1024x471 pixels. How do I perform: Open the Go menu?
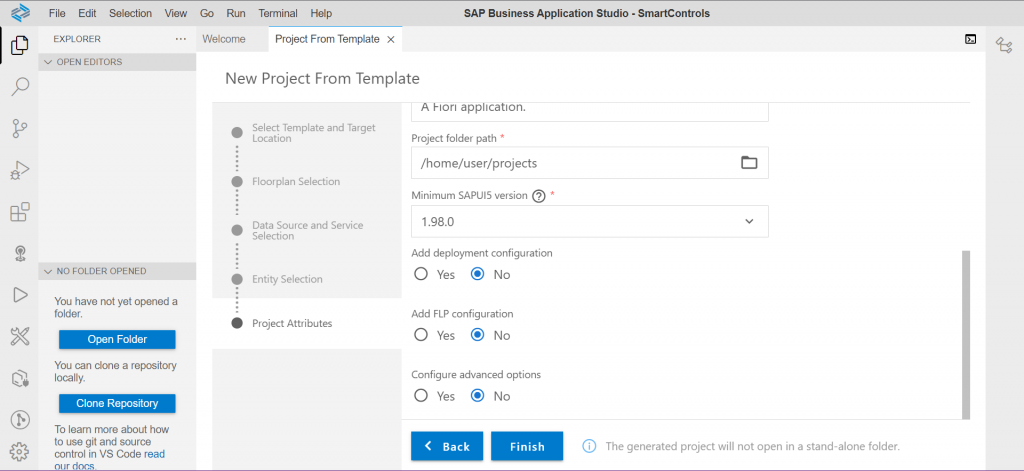207,13
